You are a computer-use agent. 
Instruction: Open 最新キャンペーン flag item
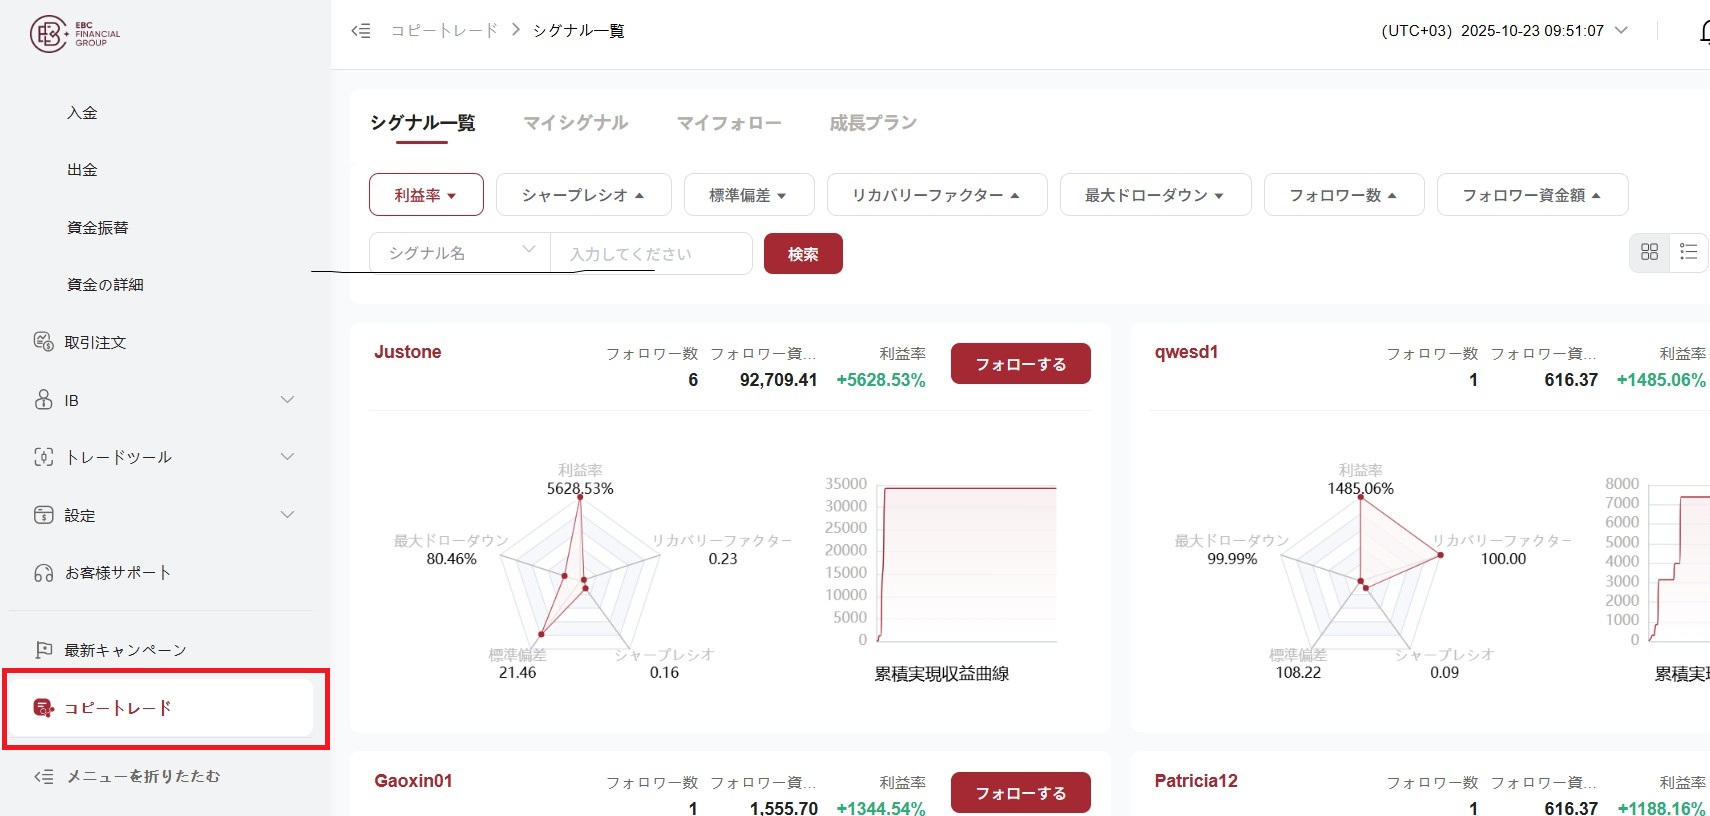125,650
